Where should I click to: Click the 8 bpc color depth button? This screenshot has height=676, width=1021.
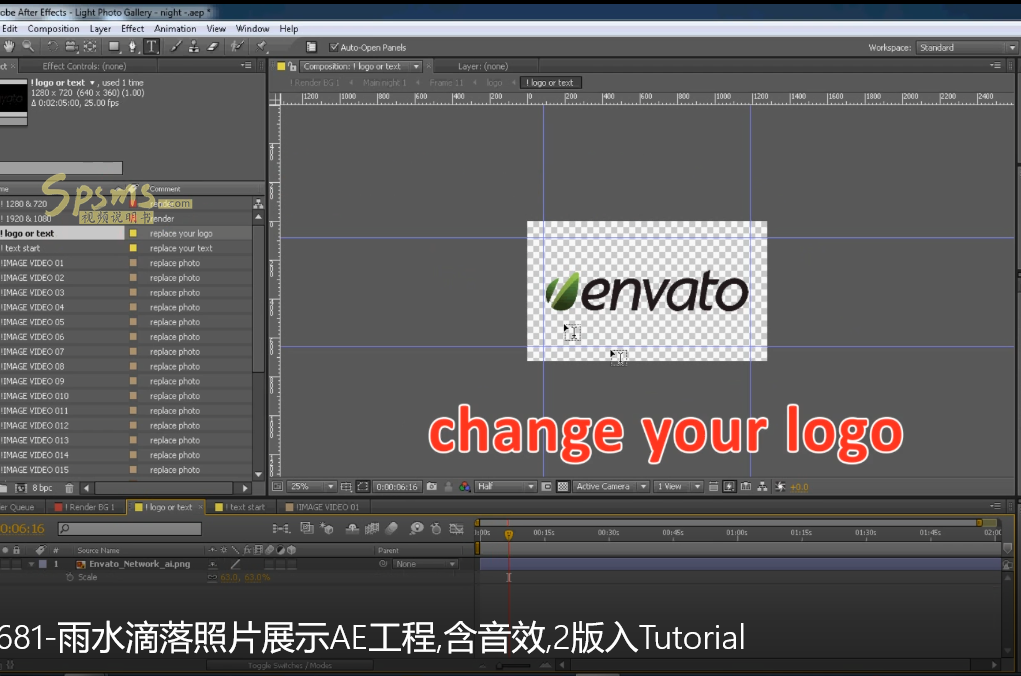42,488
